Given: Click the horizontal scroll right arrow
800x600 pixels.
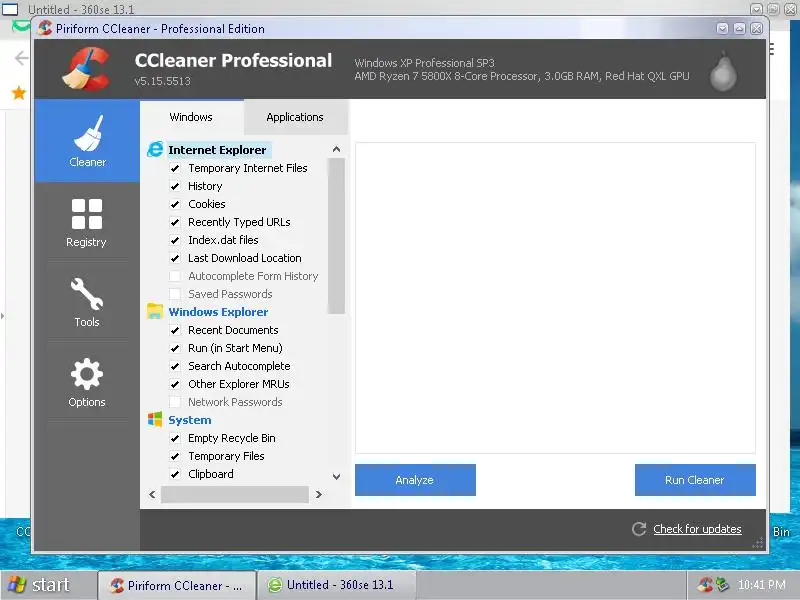Looking at the screenshot, I should pyautogui.click(x=319, y=494).
